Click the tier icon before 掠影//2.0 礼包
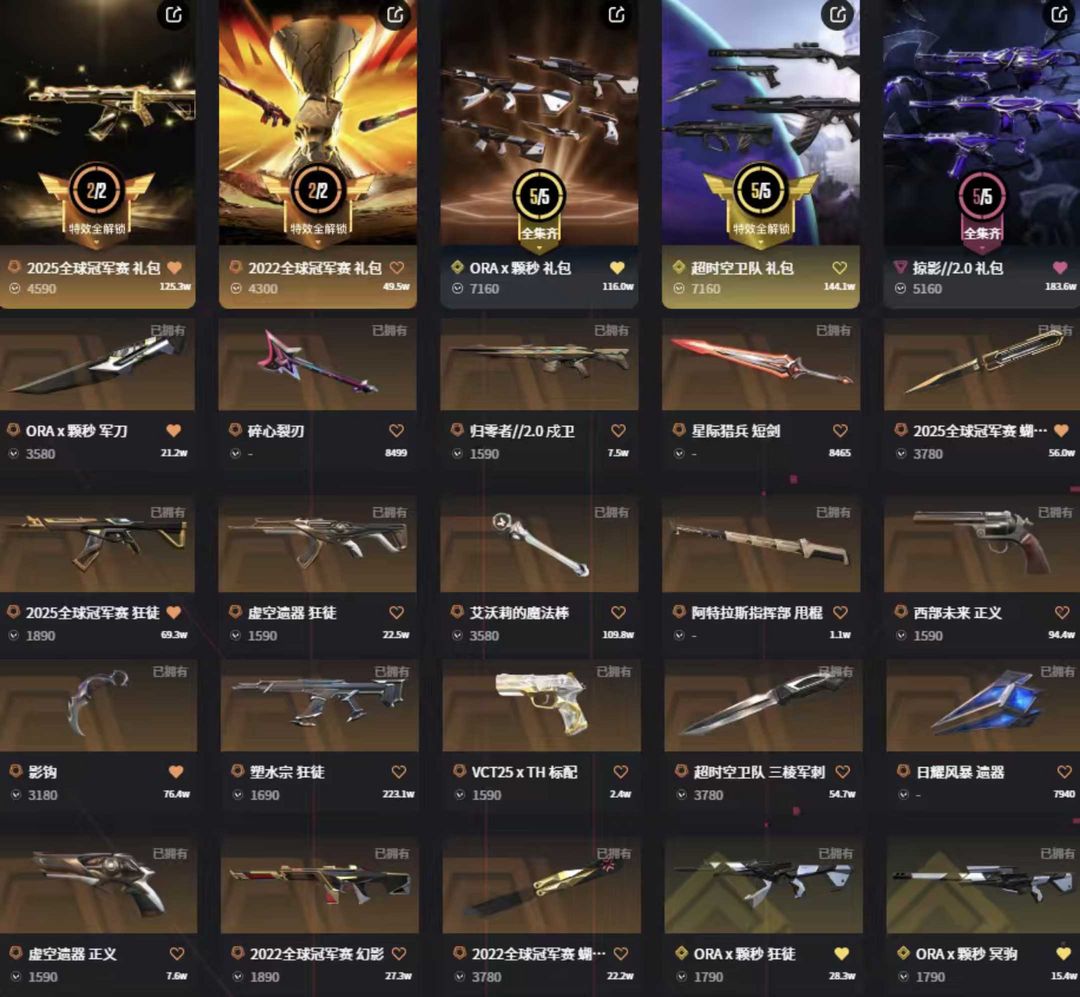Image resolution: width=1080 pixels, height=997 pixels. point(900,267)
